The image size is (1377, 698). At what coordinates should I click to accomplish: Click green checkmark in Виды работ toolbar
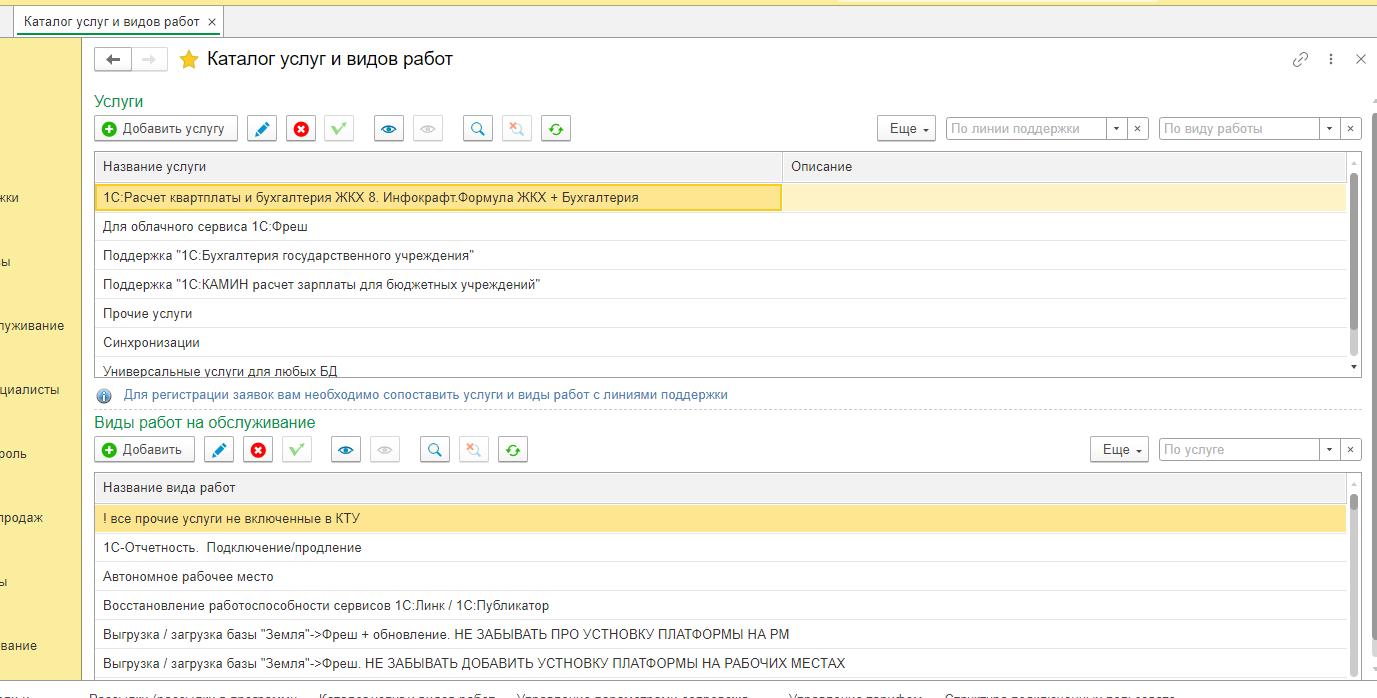(297, 450)
